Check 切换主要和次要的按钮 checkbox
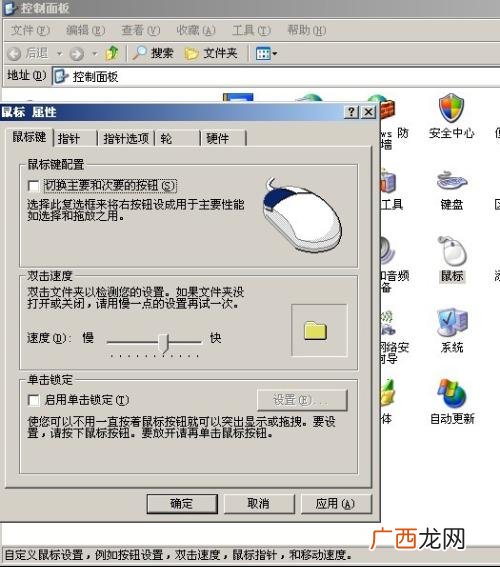500x567 pixels. point(33,186)
